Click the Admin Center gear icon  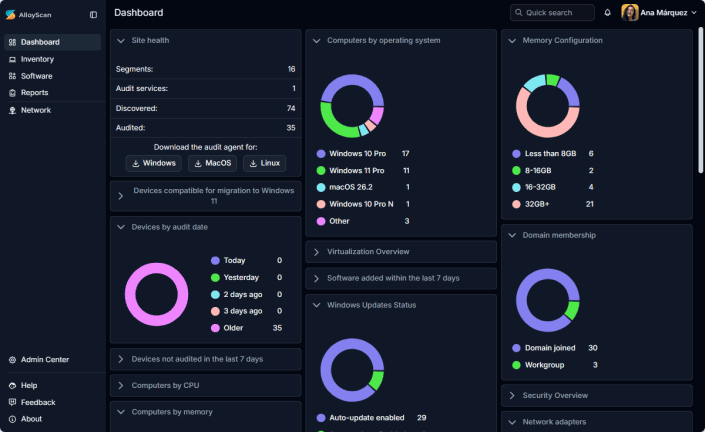[13, 360]
